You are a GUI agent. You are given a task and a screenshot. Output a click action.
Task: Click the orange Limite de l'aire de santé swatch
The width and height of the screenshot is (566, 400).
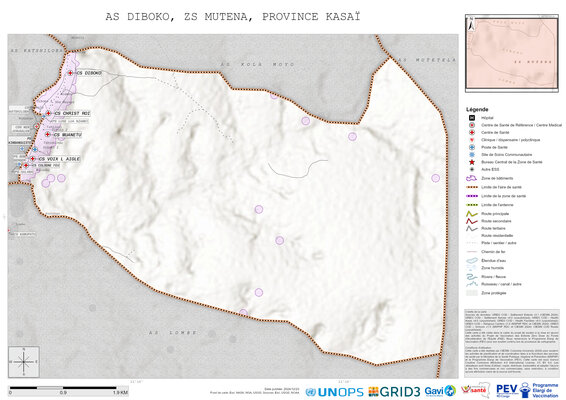[471, 187]
